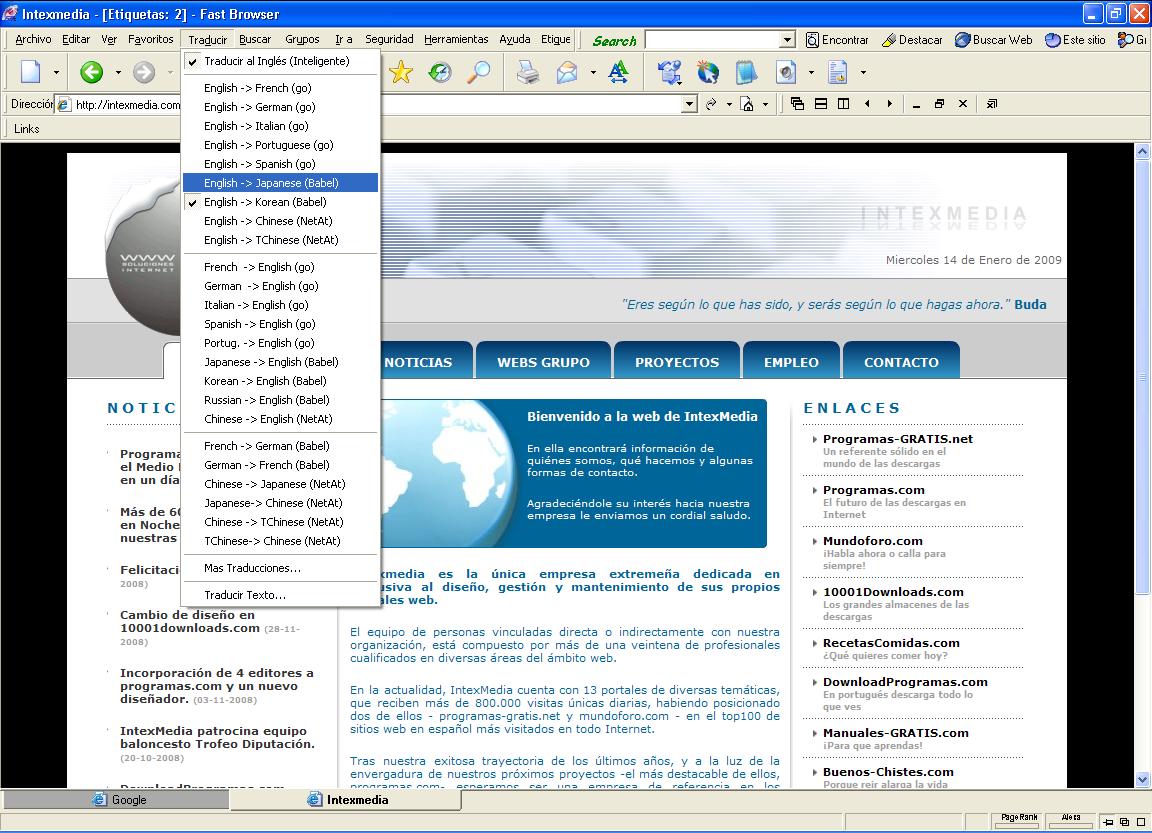Open the NOTICIAS navigation tab
1152x833 pixels.
coord(418,361)
